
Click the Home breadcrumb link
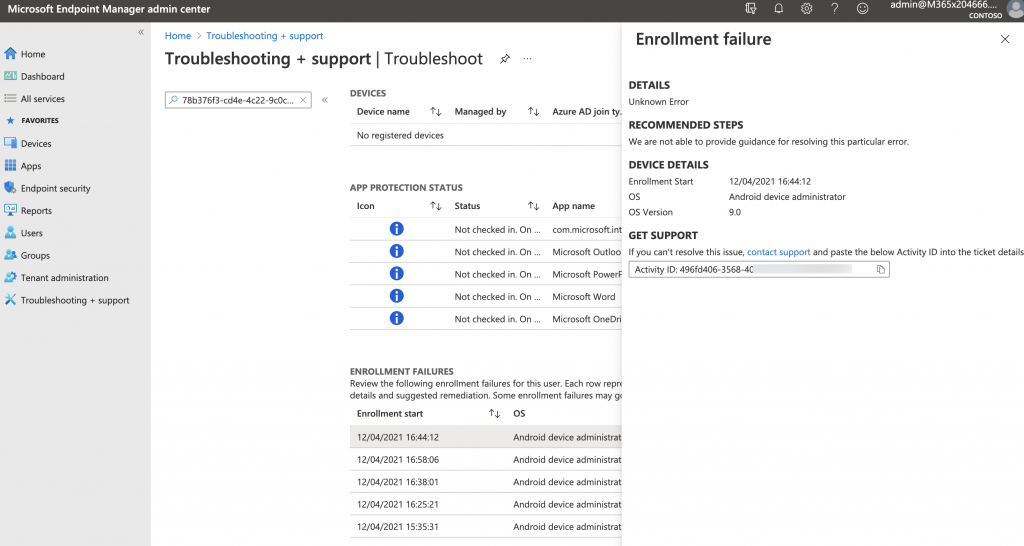click(178, 36)
